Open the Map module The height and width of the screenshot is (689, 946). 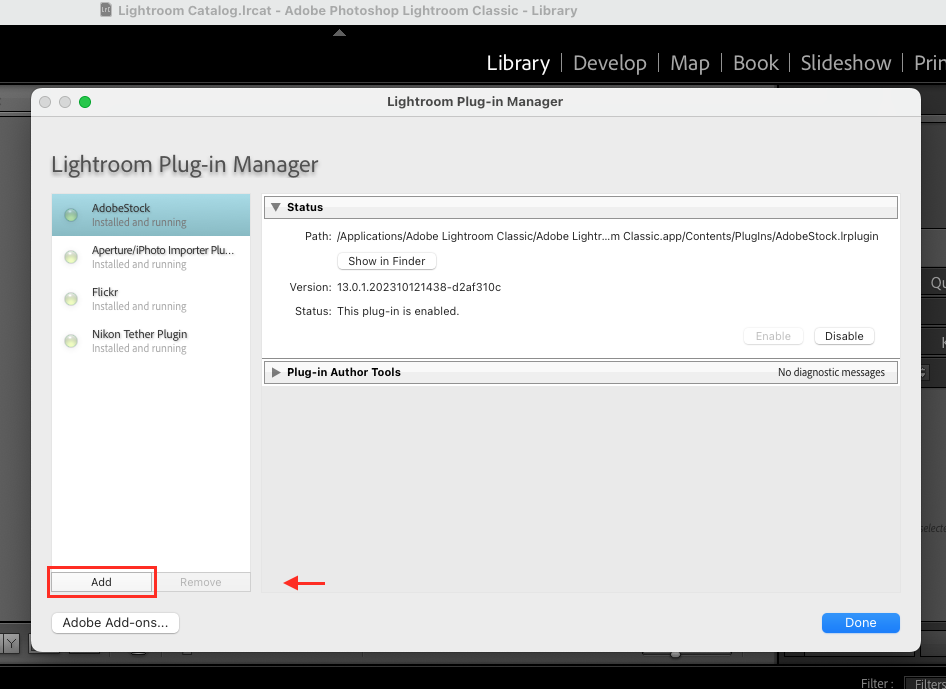(x=690, y=63)
